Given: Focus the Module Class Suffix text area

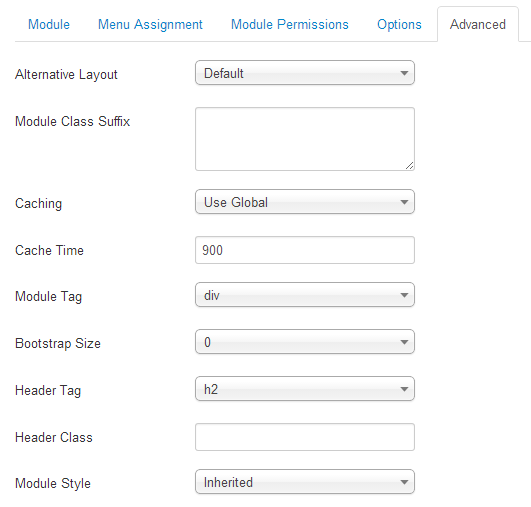Looking at the screenshot, I should pyautogui.click(x=305, y=139).
